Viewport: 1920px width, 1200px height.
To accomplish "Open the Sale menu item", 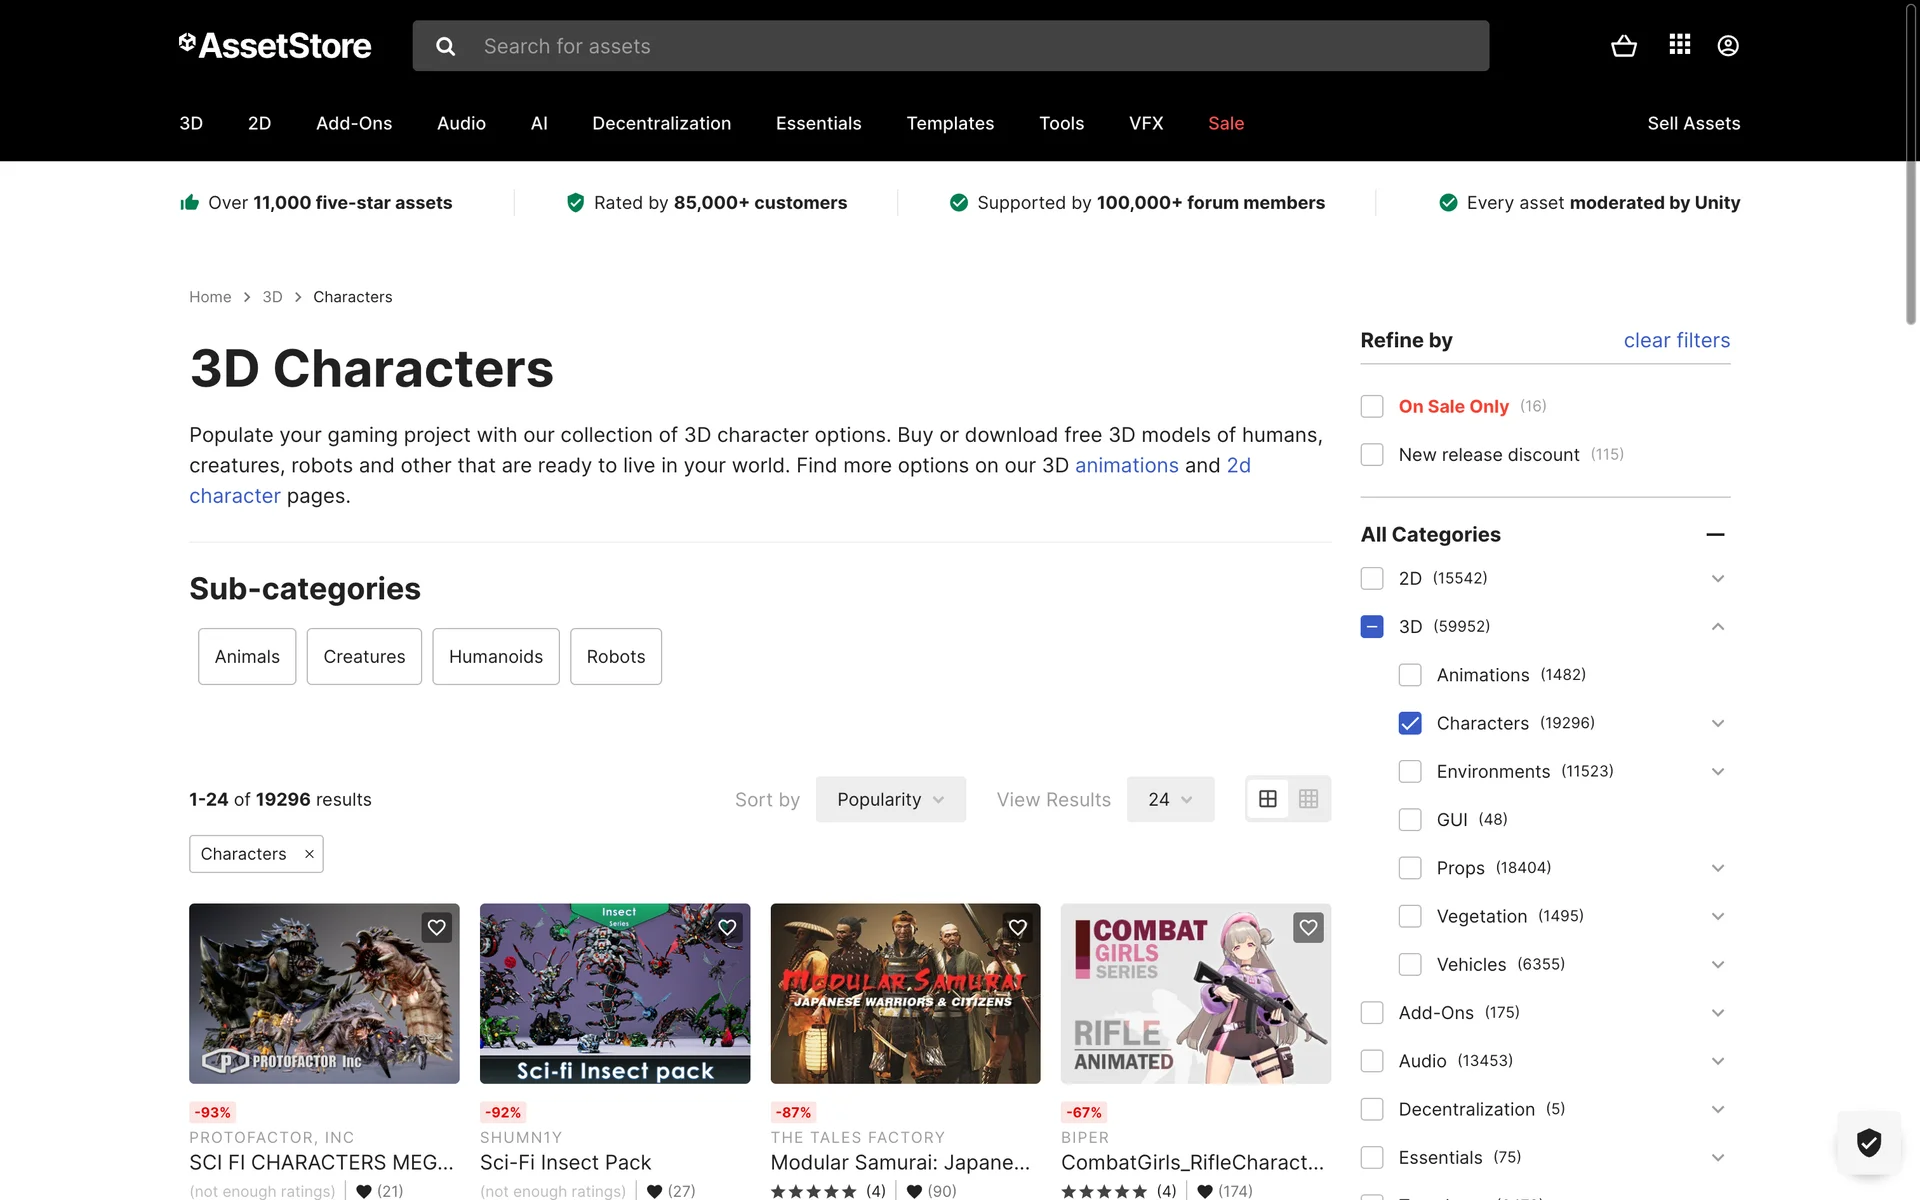I will [x=1225, y=123].
